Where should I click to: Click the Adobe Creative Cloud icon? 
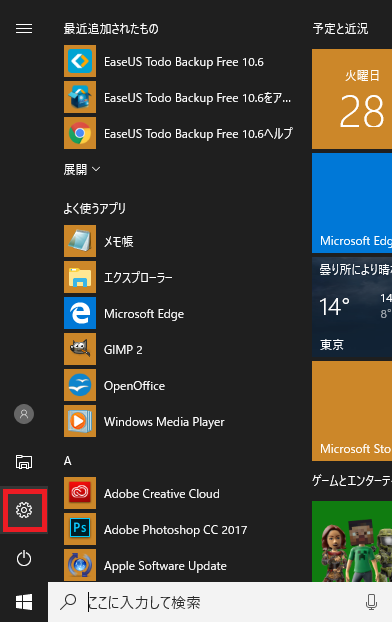pos(80,493)
